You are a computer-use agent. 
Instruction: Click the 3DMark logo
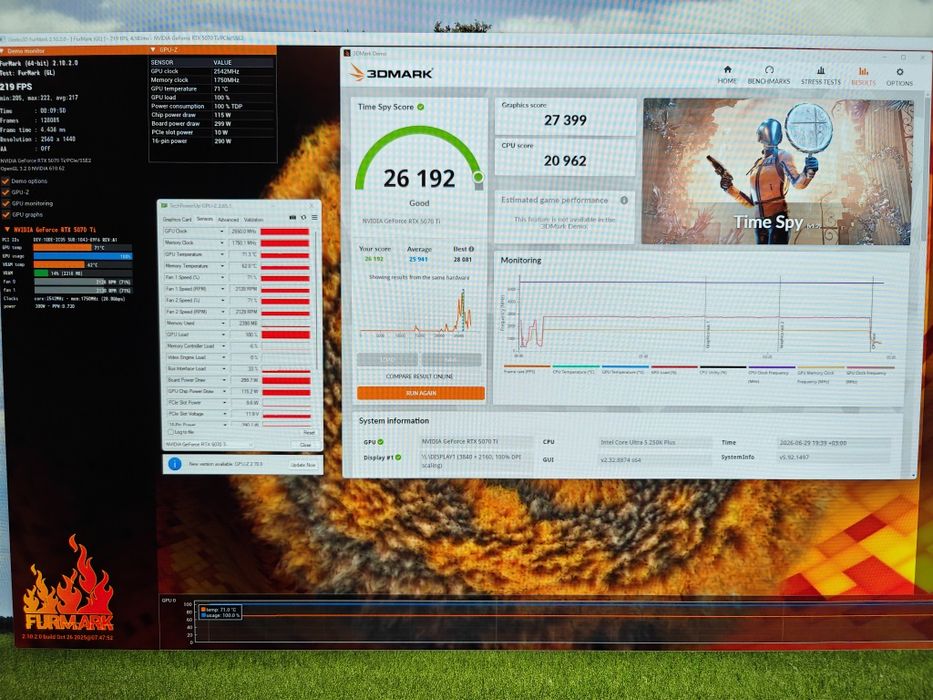390,73
